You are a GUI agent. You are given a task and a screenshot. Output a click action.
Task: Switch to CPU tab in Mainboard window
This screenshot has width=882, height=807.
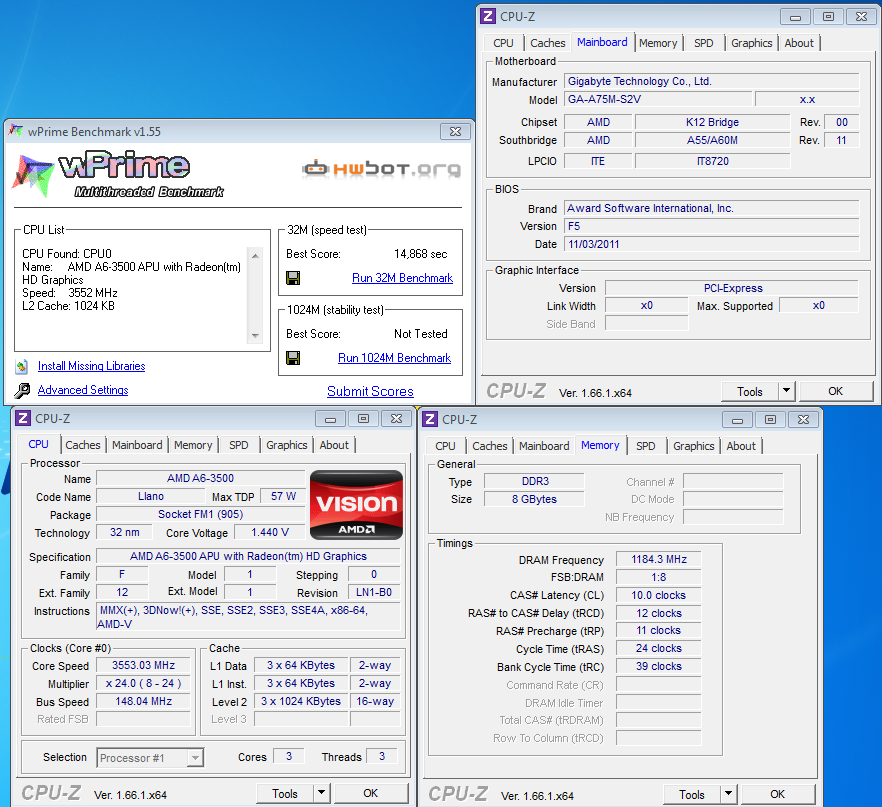coord(503,43)
